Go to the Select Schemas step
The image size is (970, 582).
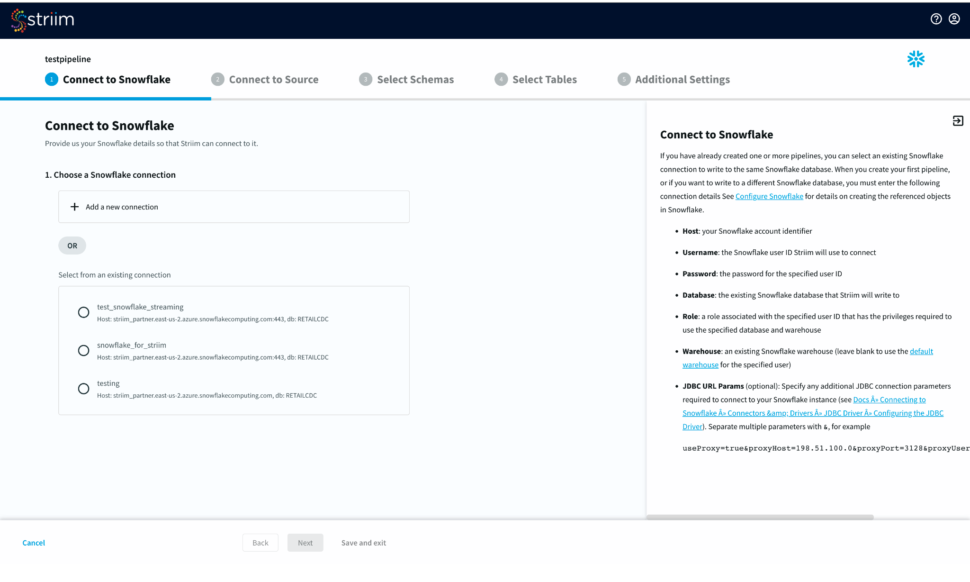pos(414,80)
